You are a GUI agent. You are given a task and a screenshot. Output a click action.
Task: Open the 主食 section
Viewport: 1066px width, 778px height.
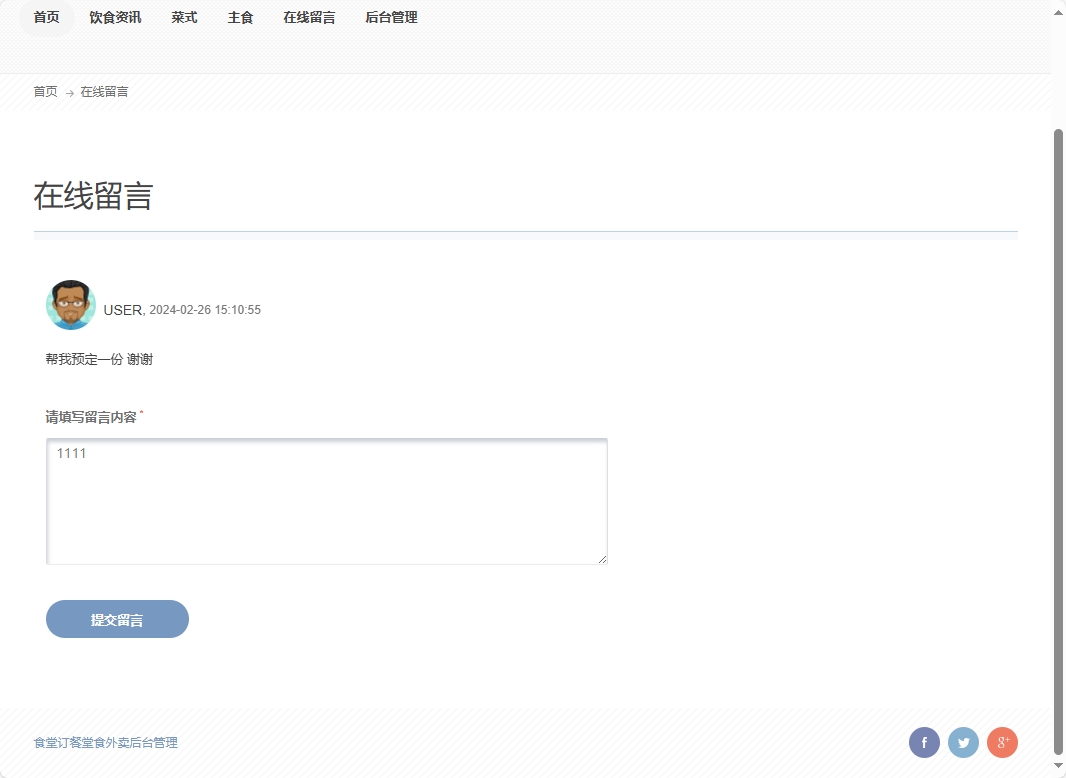240,17
